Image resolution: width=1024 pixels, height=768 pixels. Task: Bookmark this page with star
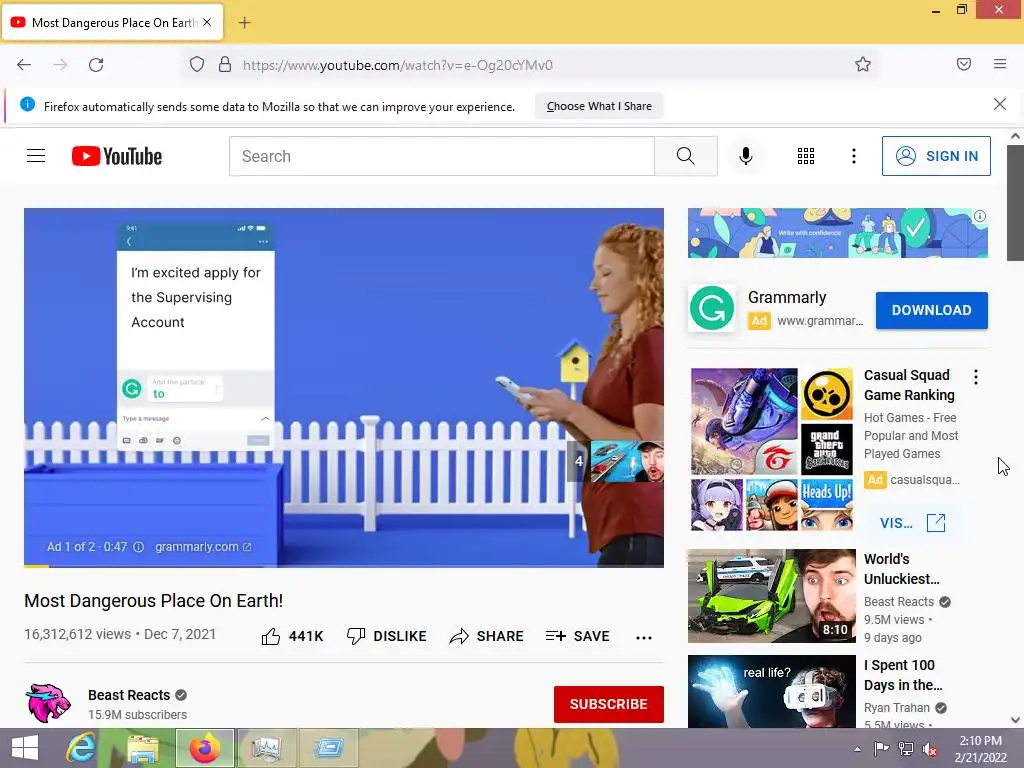[863, 65]
